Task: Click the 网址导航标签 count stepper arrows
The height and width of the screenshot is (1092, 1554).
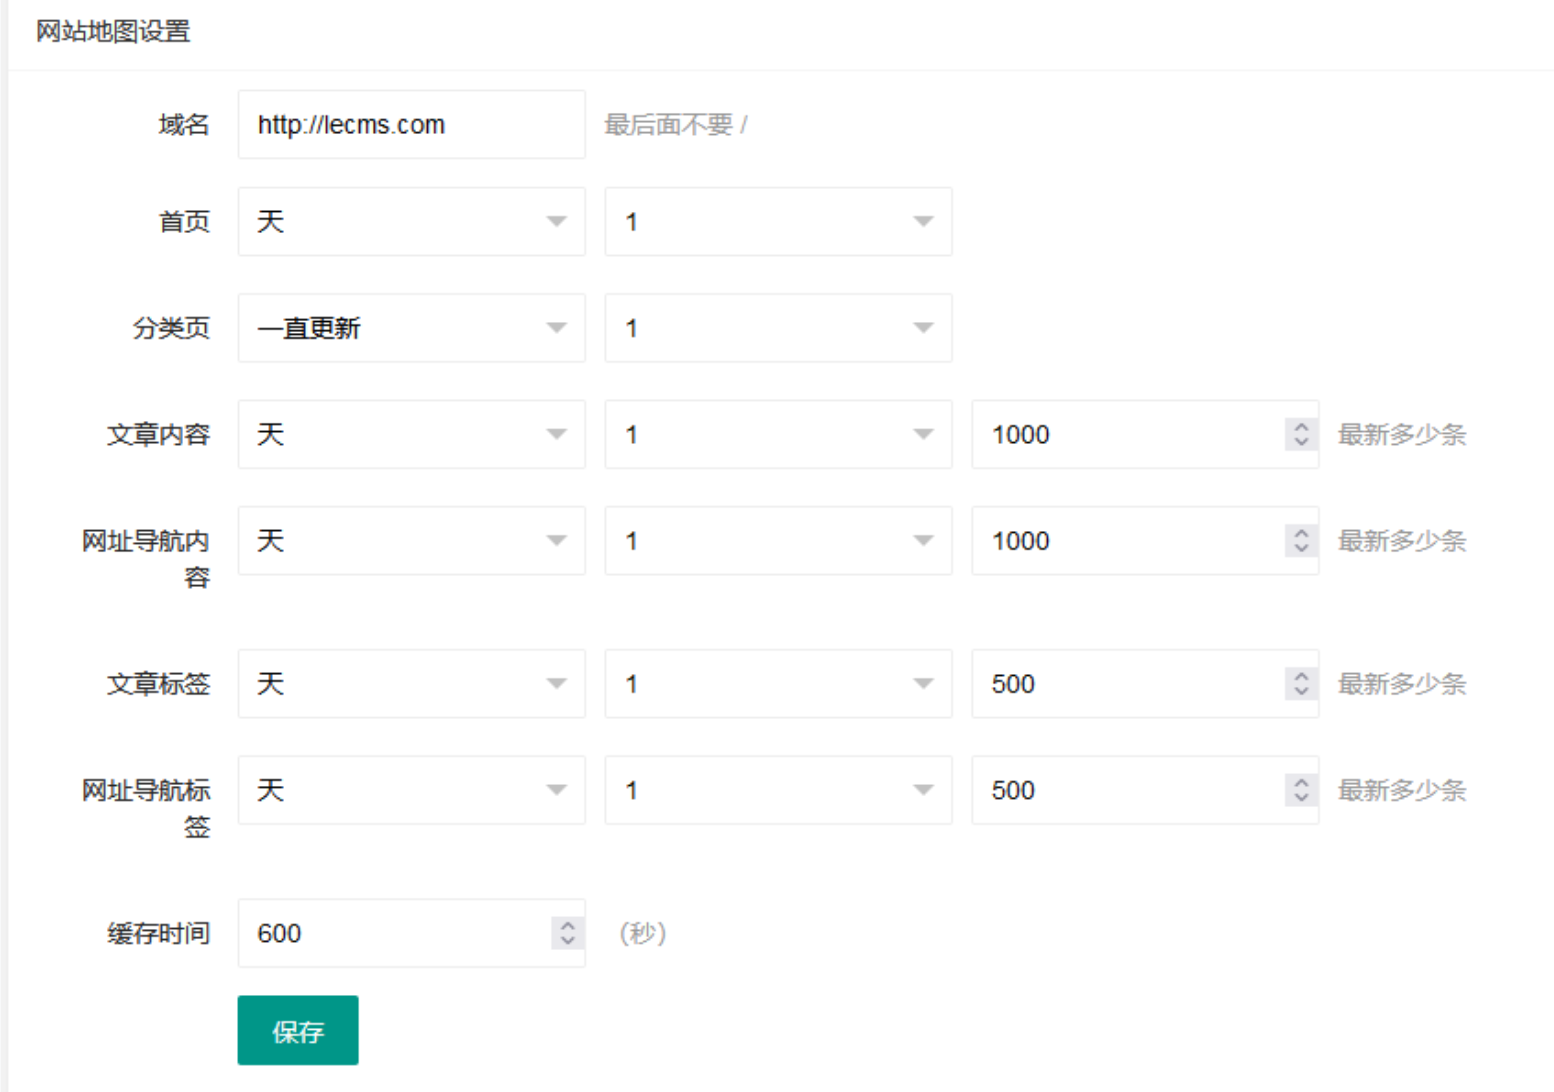Action: pyautogui.click(x=1300, y=790)
